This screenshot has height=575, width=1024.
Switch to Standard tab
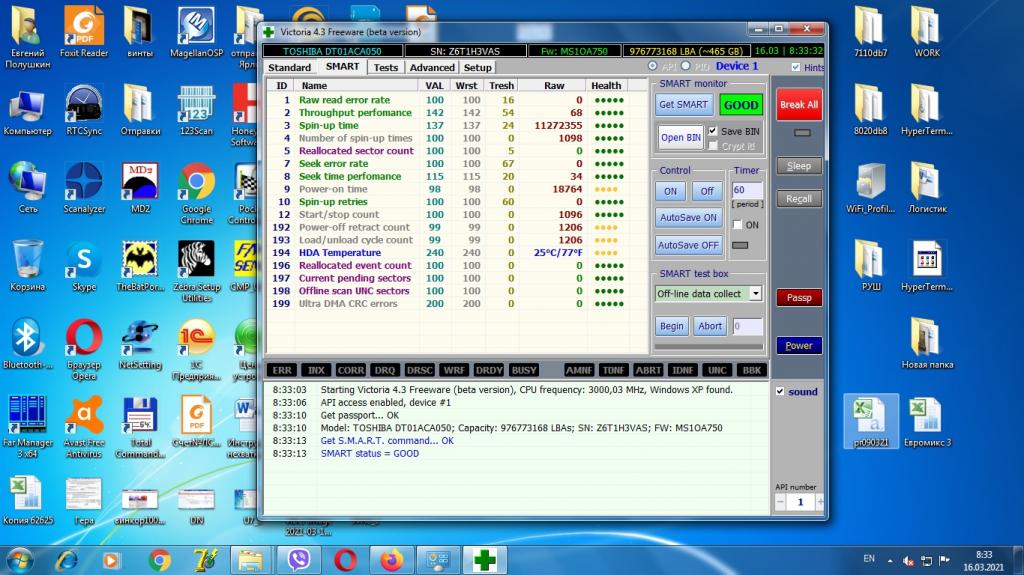[289, 67]
